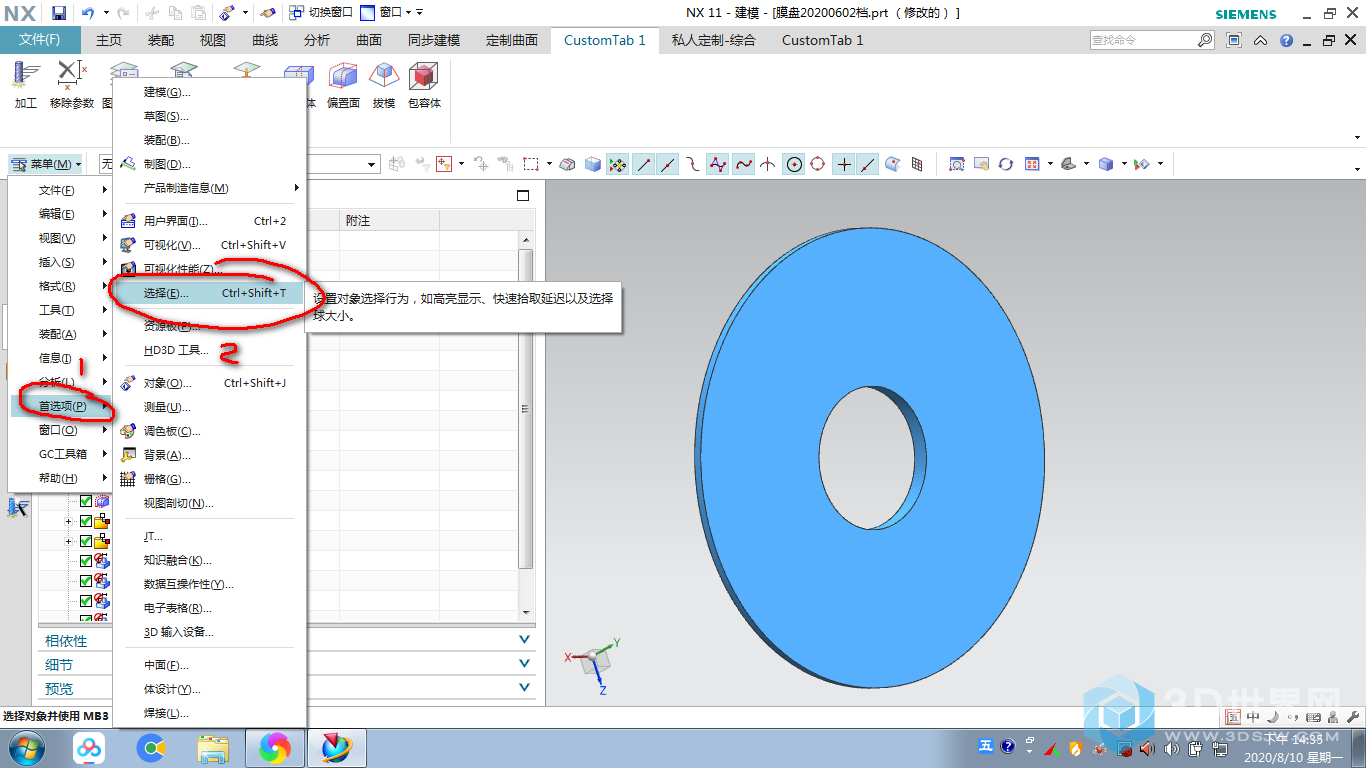Viewport: 1366px width, 768px height.
Task: Click the shaded cube rendering style icon
Action: point(1106,164)
